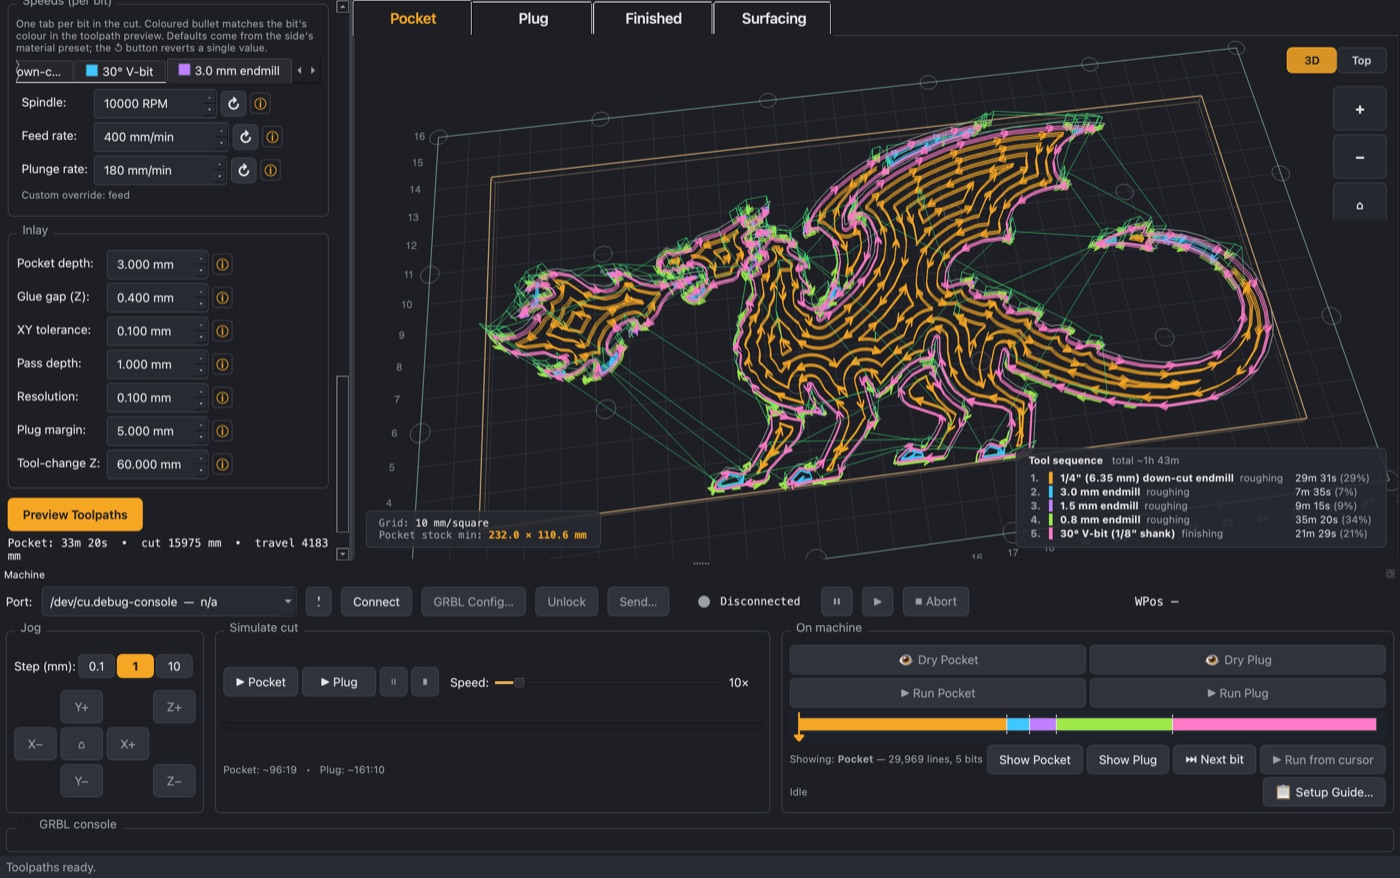Skip to Next bit
Screen dimensions: 1400x878
1214,760
